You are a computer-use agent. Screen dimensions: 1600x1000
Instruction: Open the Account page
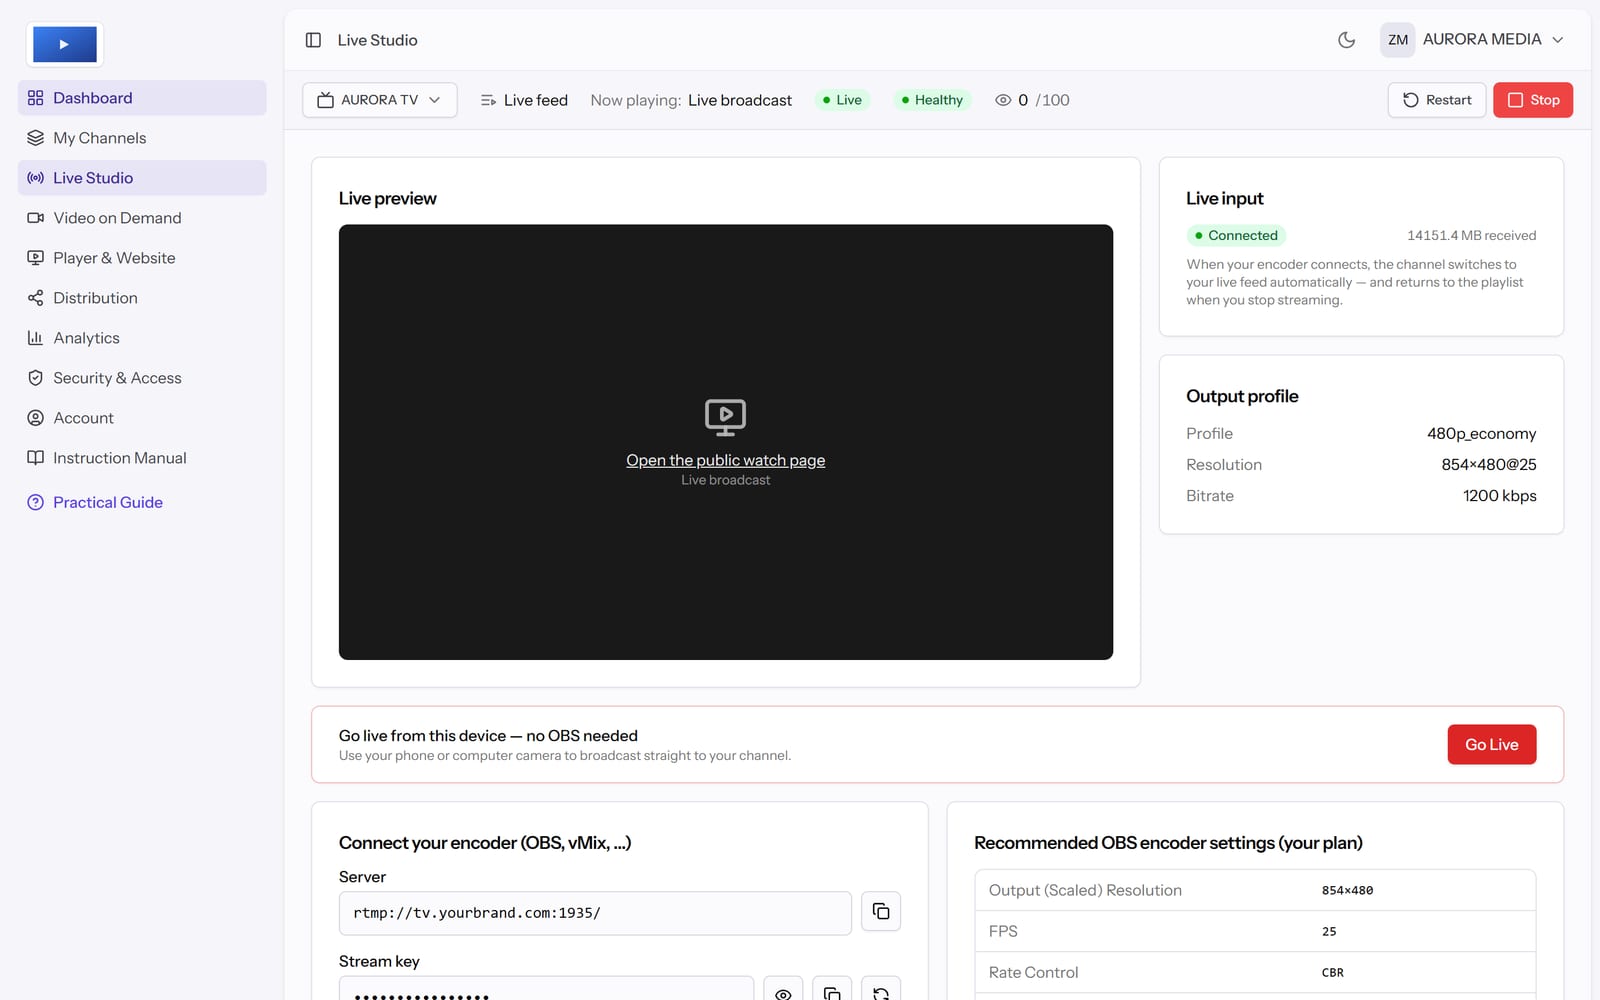(x=142, y=418)
